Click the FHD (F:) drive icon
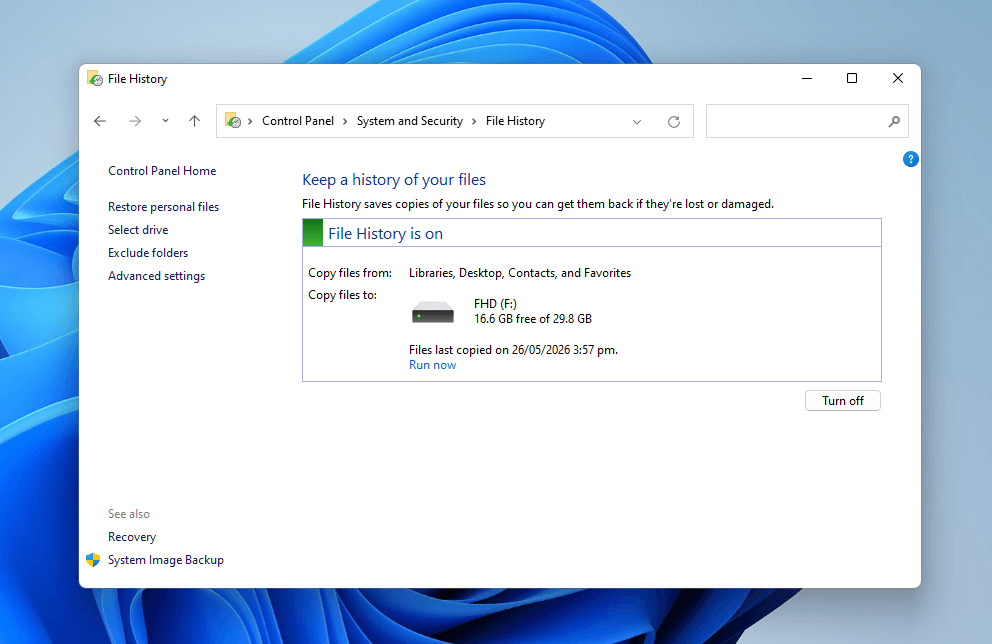This screenshot has height=644, width=992. 433,312
